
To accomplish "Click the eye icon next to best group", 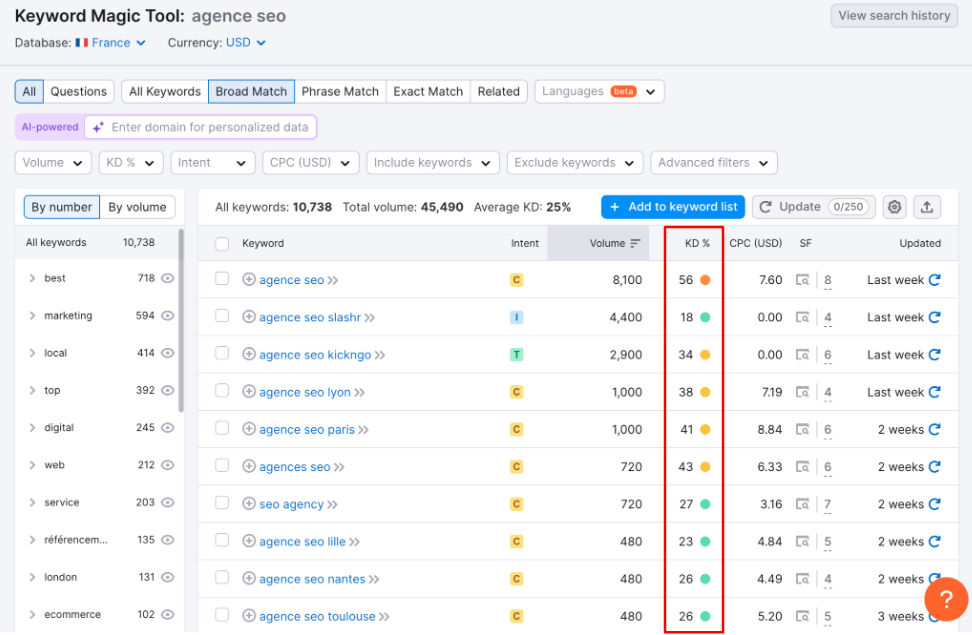I will click(x=169, y=278).
